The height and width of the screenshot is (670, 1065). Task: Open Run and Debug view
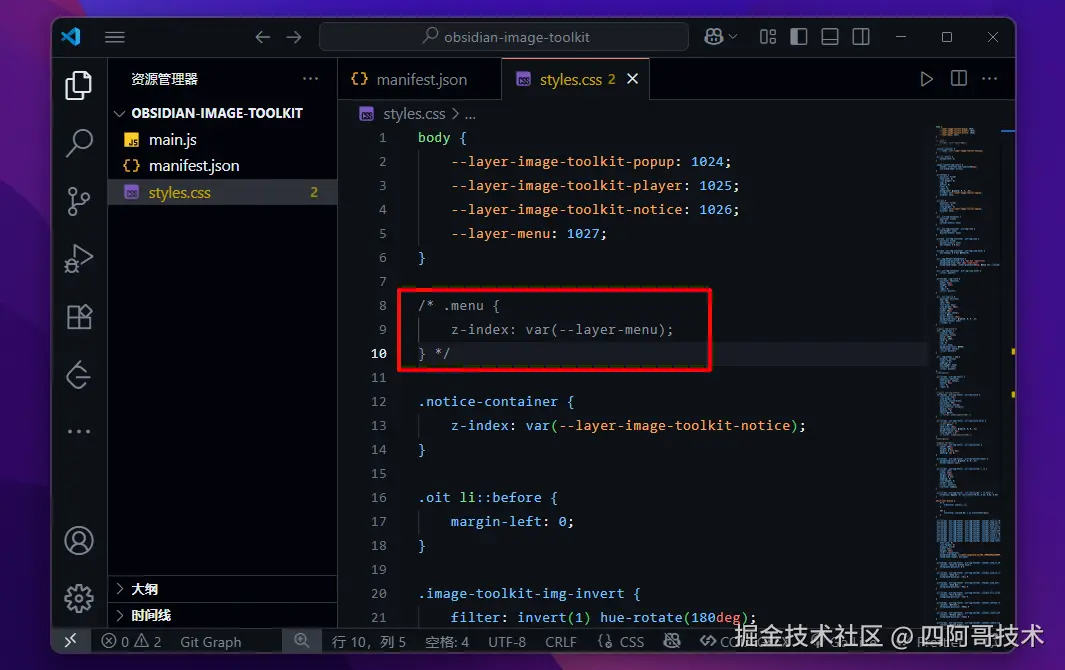(x=79, y=259)
